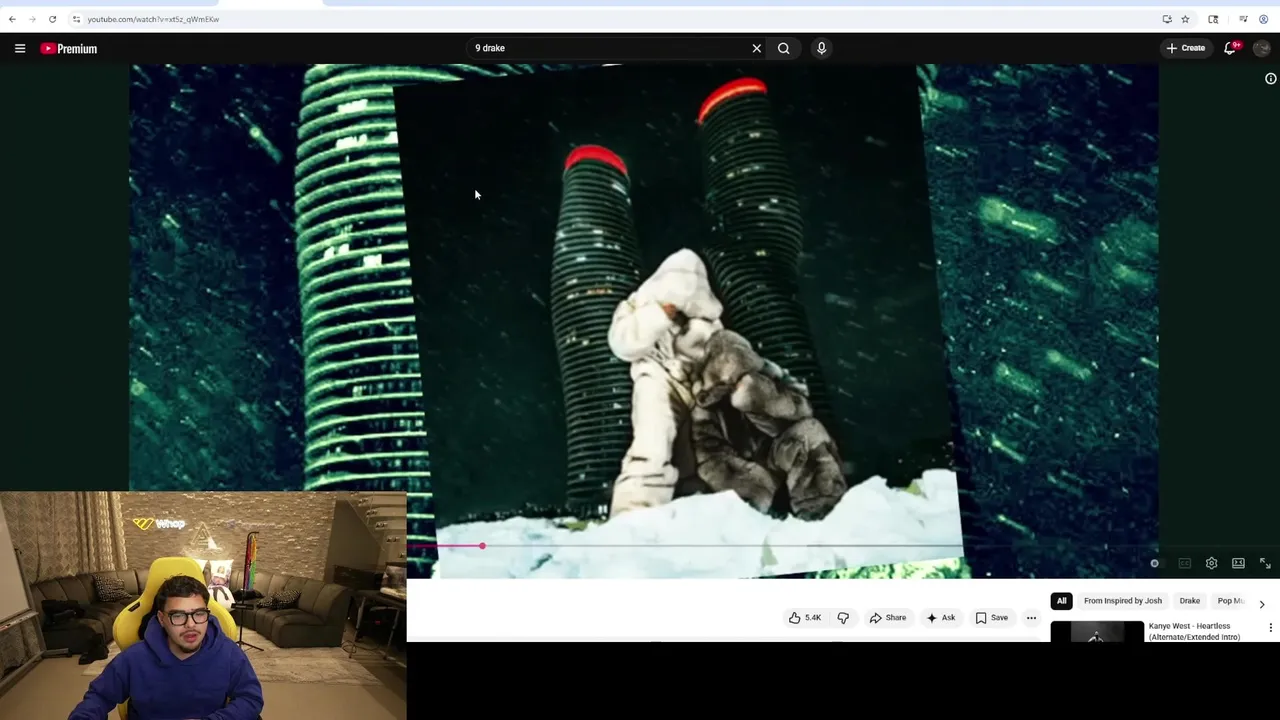Open the Chrome profile icon
This screenshot has width=1280, height=720.
coord(1264,19)
